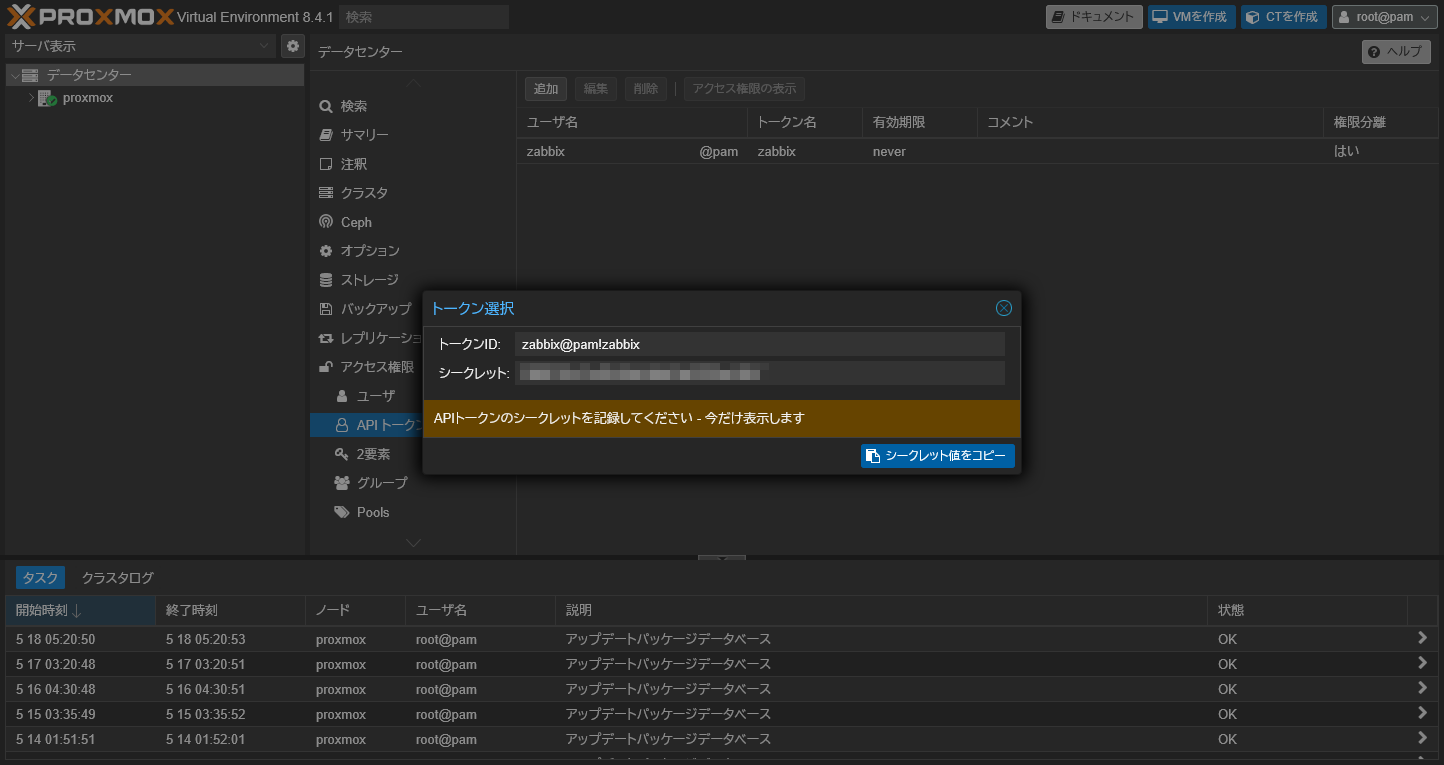
Task: Select the datacenter icon in tree
Action: 30,75
